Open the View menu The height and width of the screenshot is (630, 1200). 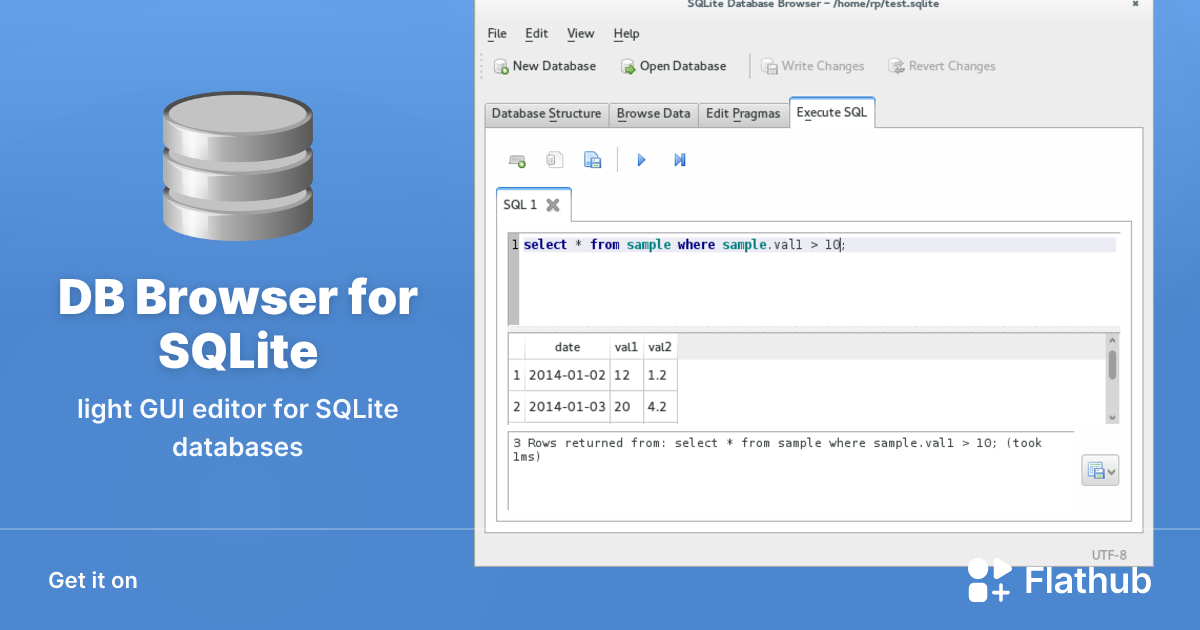580,33
